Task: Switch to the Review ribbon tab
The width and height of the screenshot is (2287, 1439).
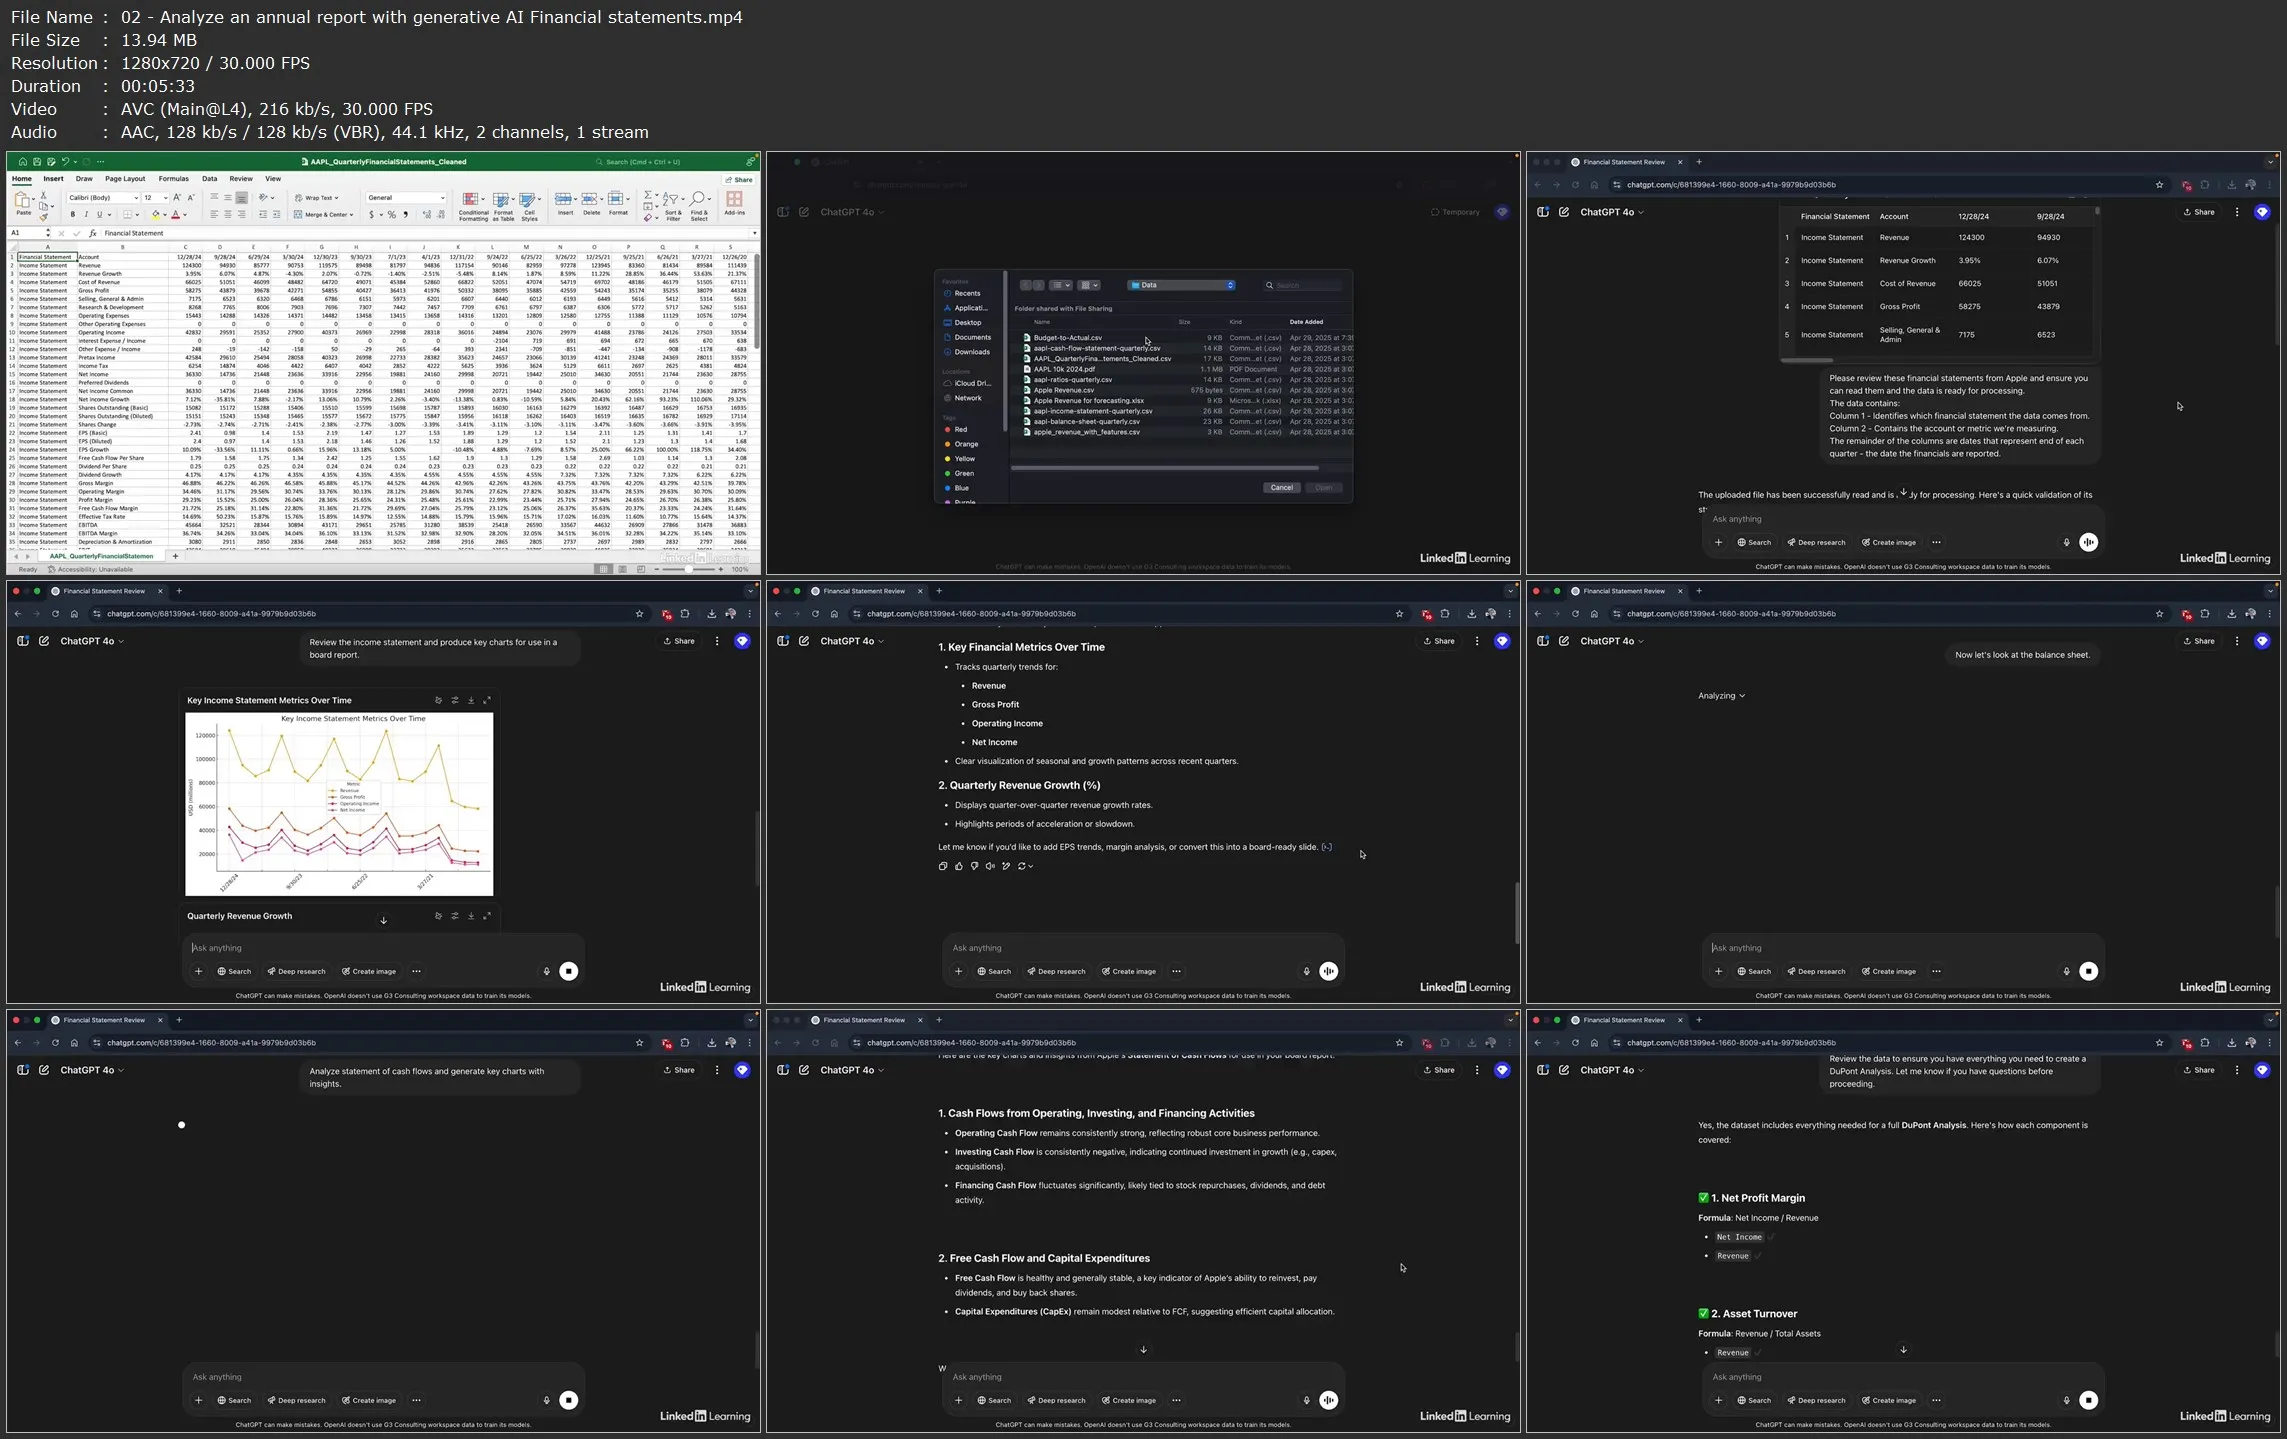Action: (241, 179)
